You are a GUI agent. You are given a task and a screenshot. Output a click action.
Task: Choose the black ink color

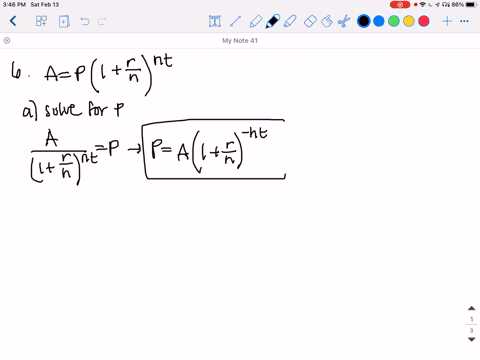pyautogui.click(x=364, y=21)
